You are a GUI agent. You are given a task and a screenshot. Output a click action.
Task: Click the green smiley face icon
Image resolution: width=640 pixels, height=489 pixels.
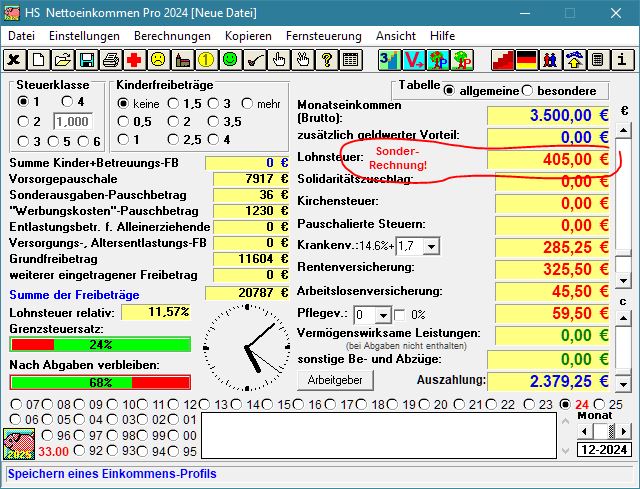tap(230, 60)
